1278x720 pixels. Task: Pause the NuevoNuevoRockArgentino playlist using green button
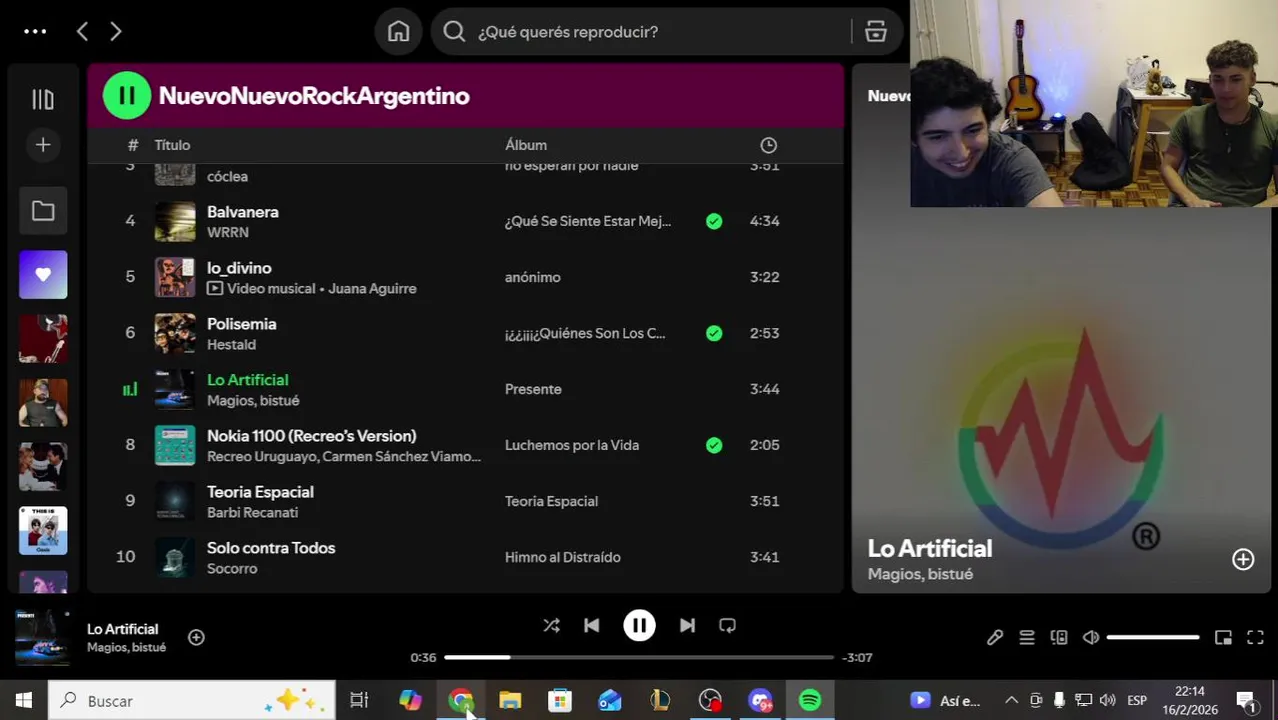tap(126, 96)
